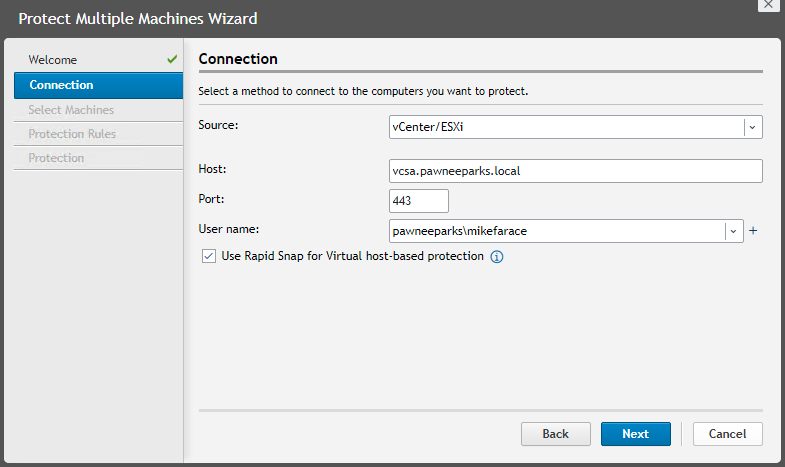Close the wizard with the X icon

768,5
